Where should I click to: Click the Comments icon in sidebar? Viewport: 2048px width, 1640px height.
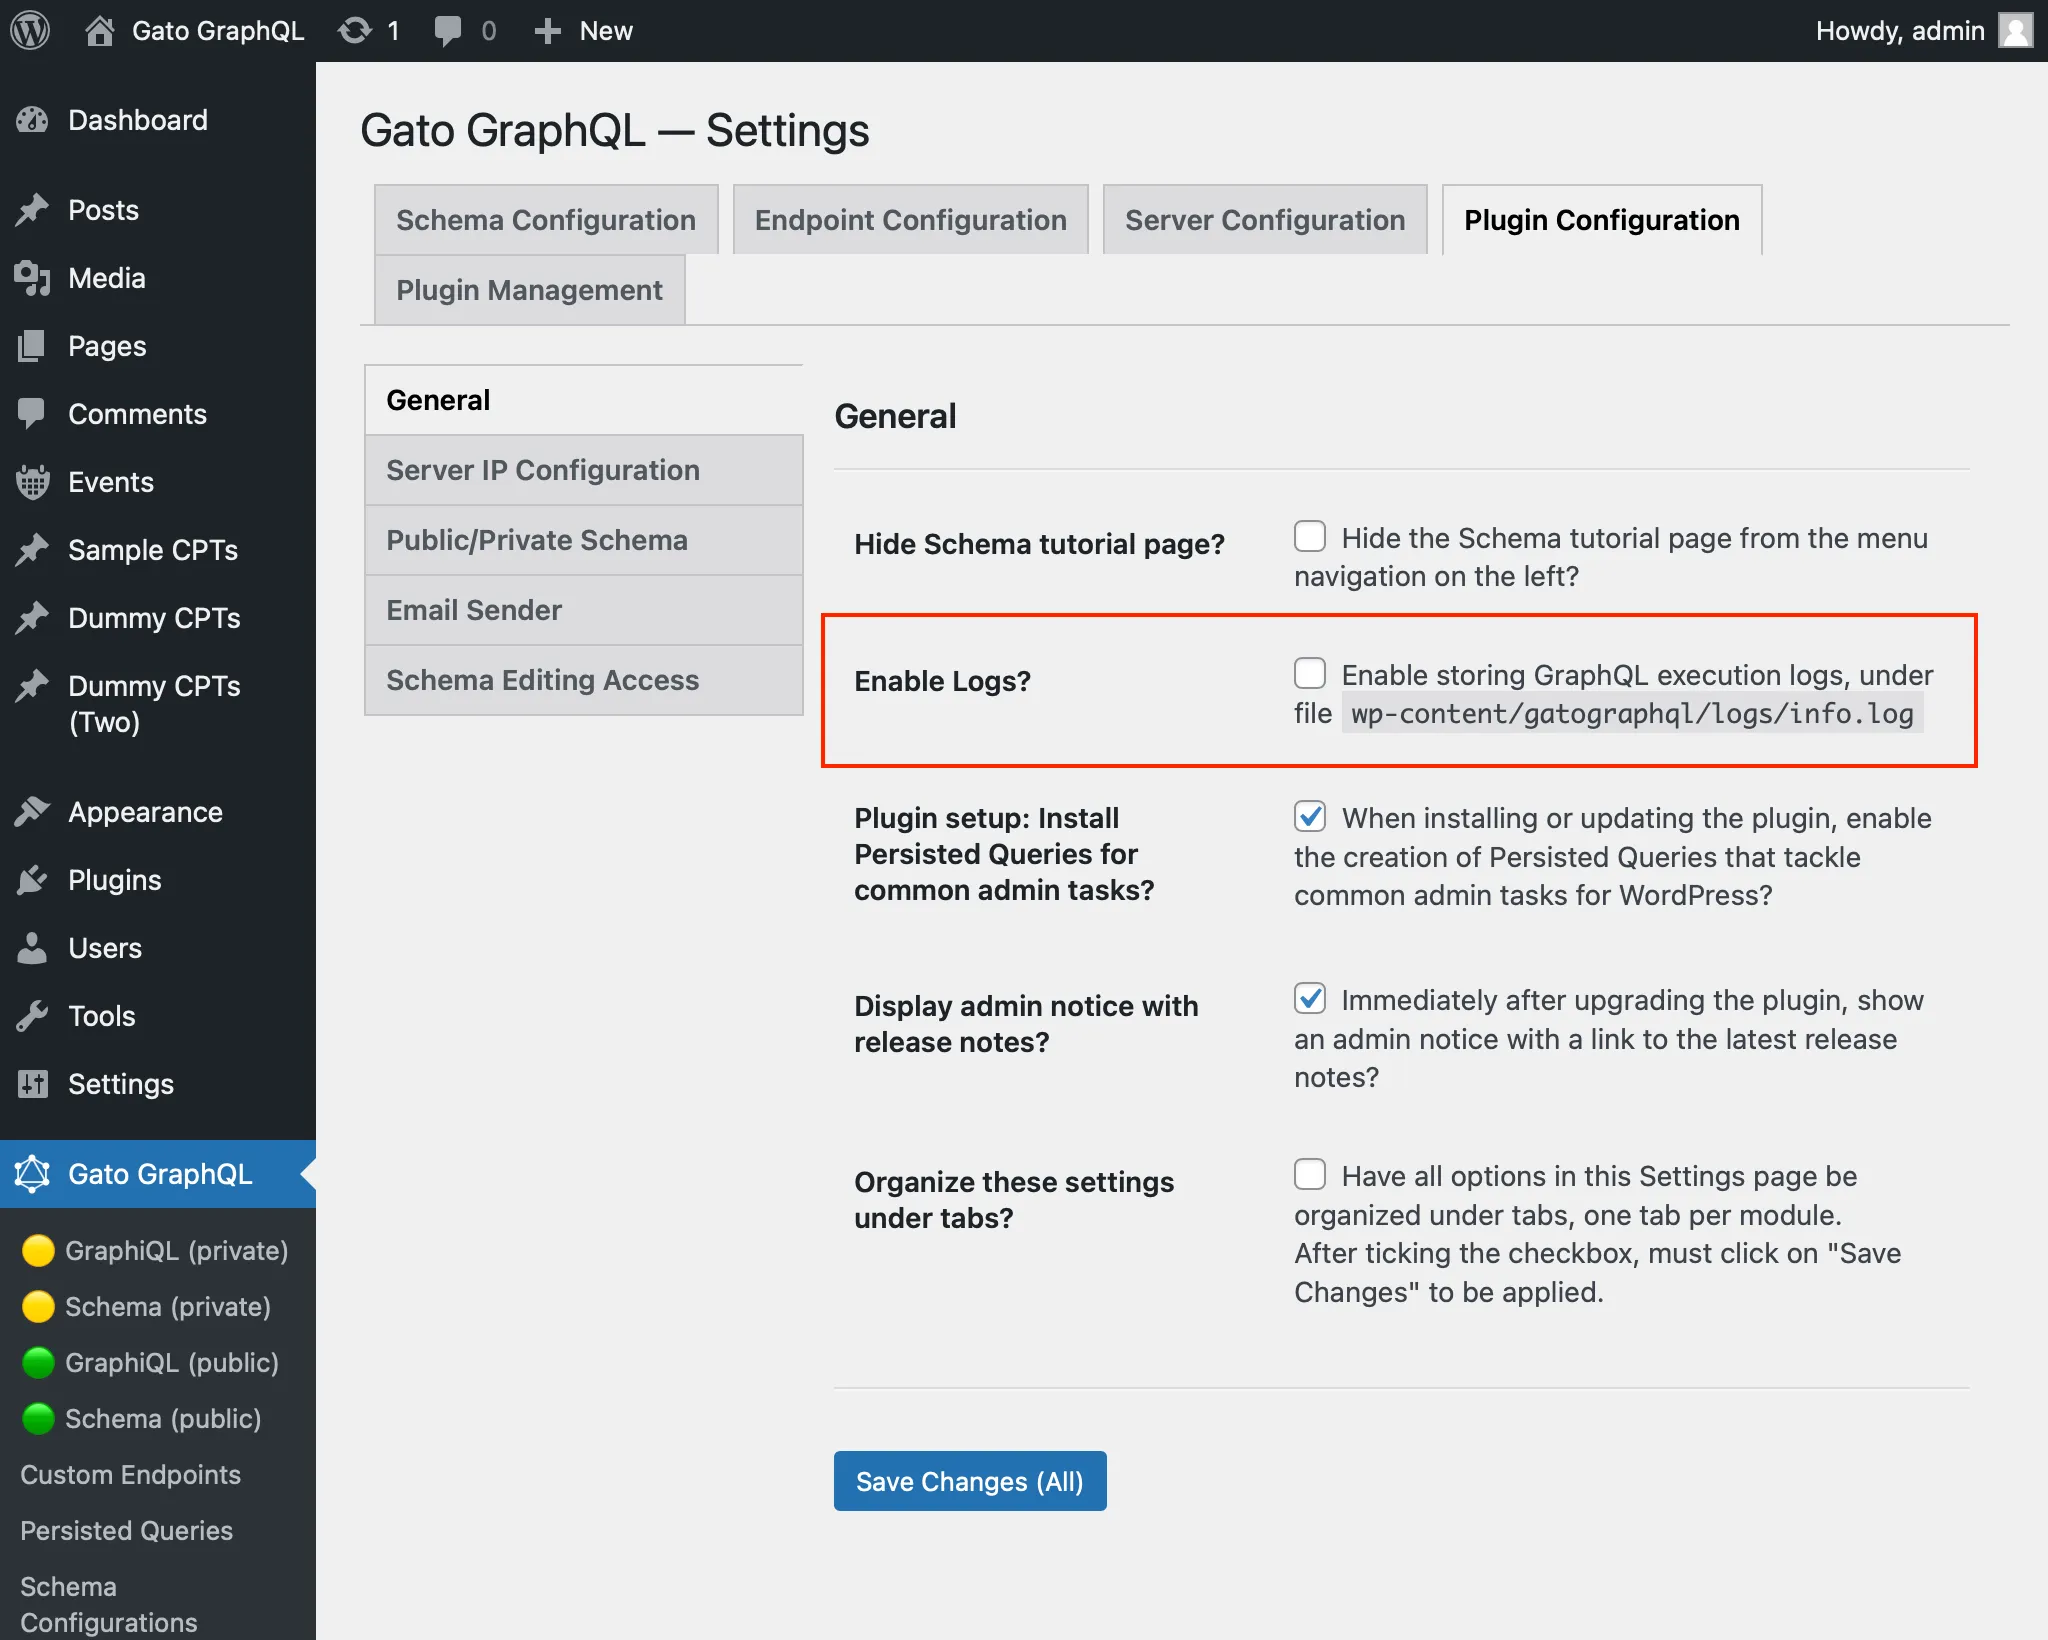click(32, 414)
